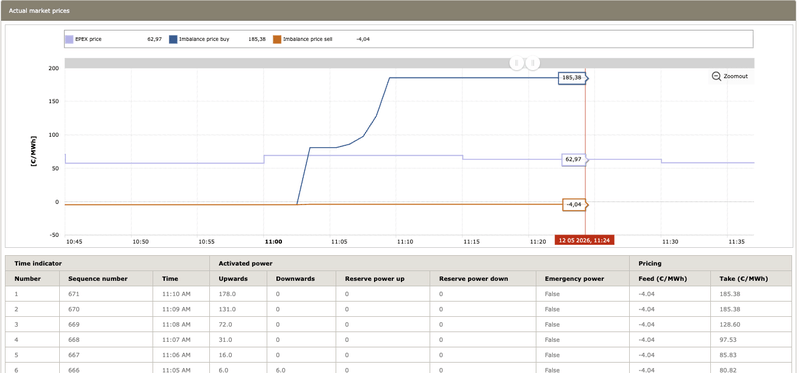The height and width of the screenshot is (373, 800).
Task: Click the 72.0 upwards power cell
Action: [238, 325]
